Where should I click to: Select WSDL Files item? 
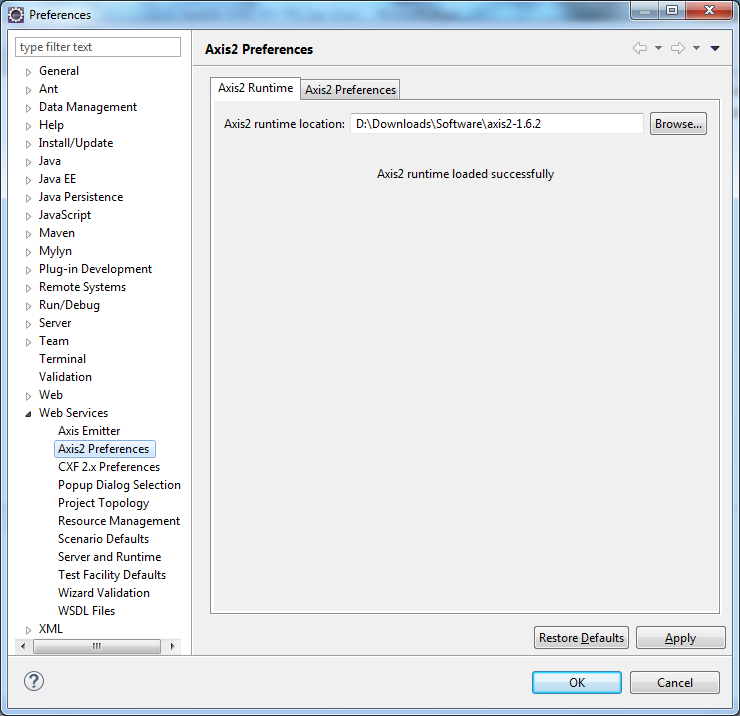pos(86,611)
